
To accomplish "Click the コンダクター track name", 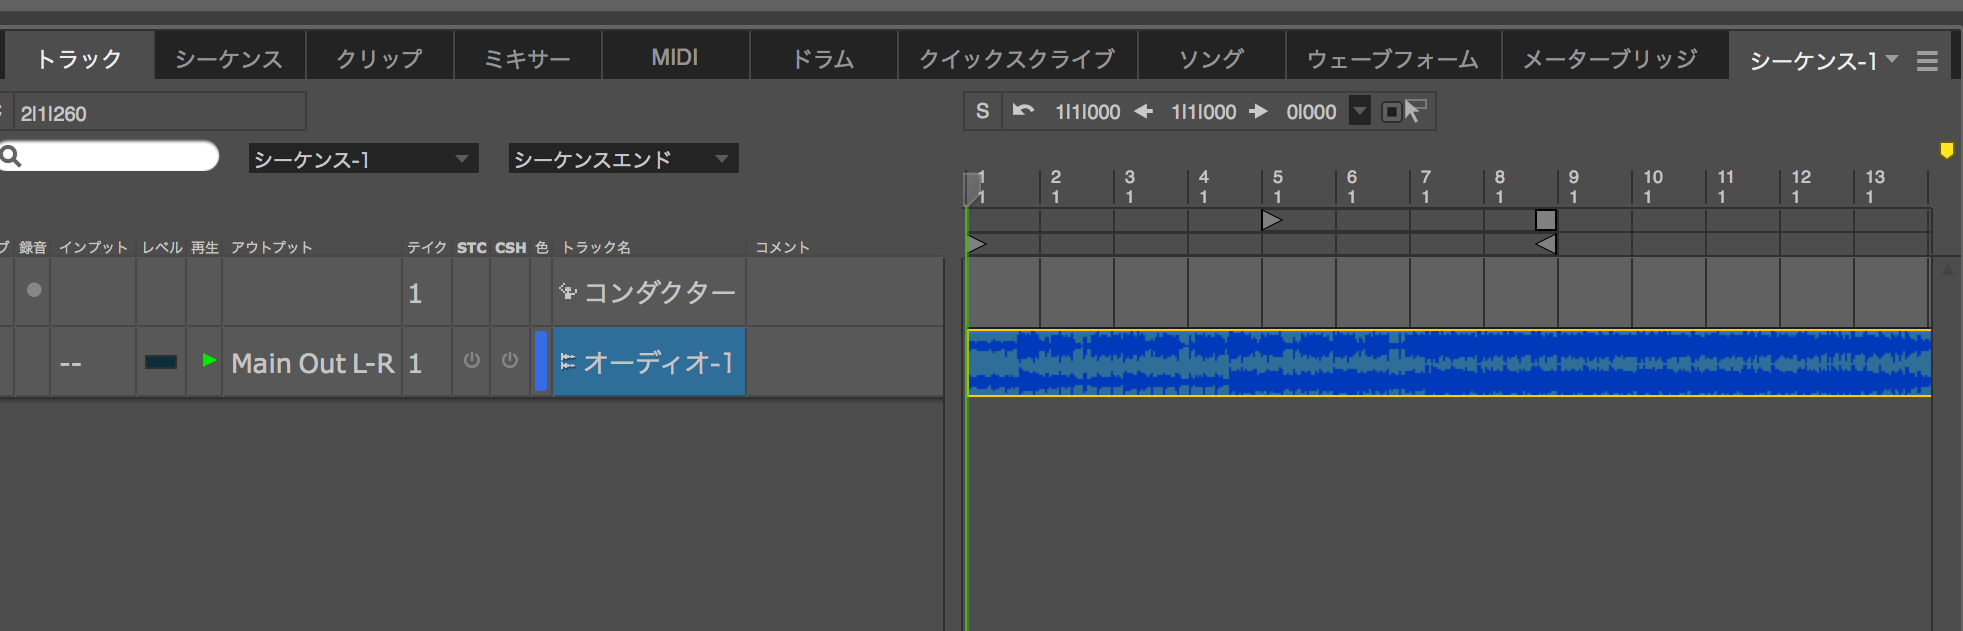I will [x=659, y=292].
